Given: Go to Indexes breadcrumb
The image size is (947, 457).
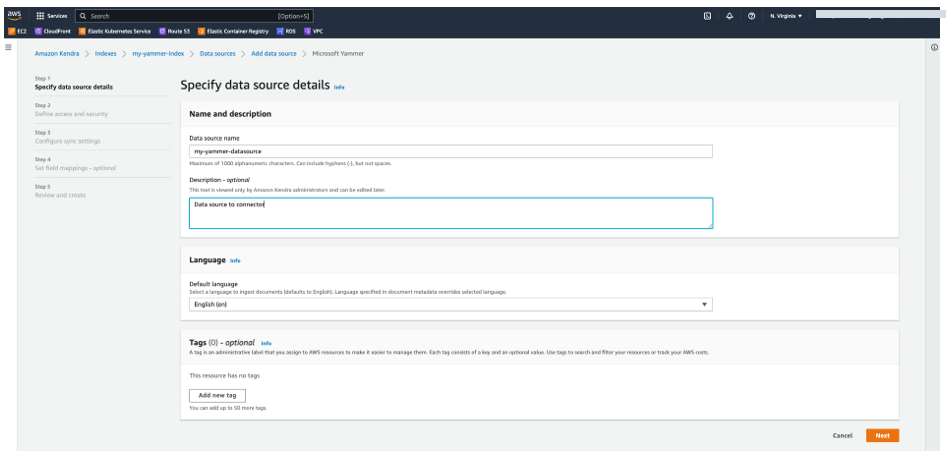Looking at the screenshot, I should coord(106,54).
